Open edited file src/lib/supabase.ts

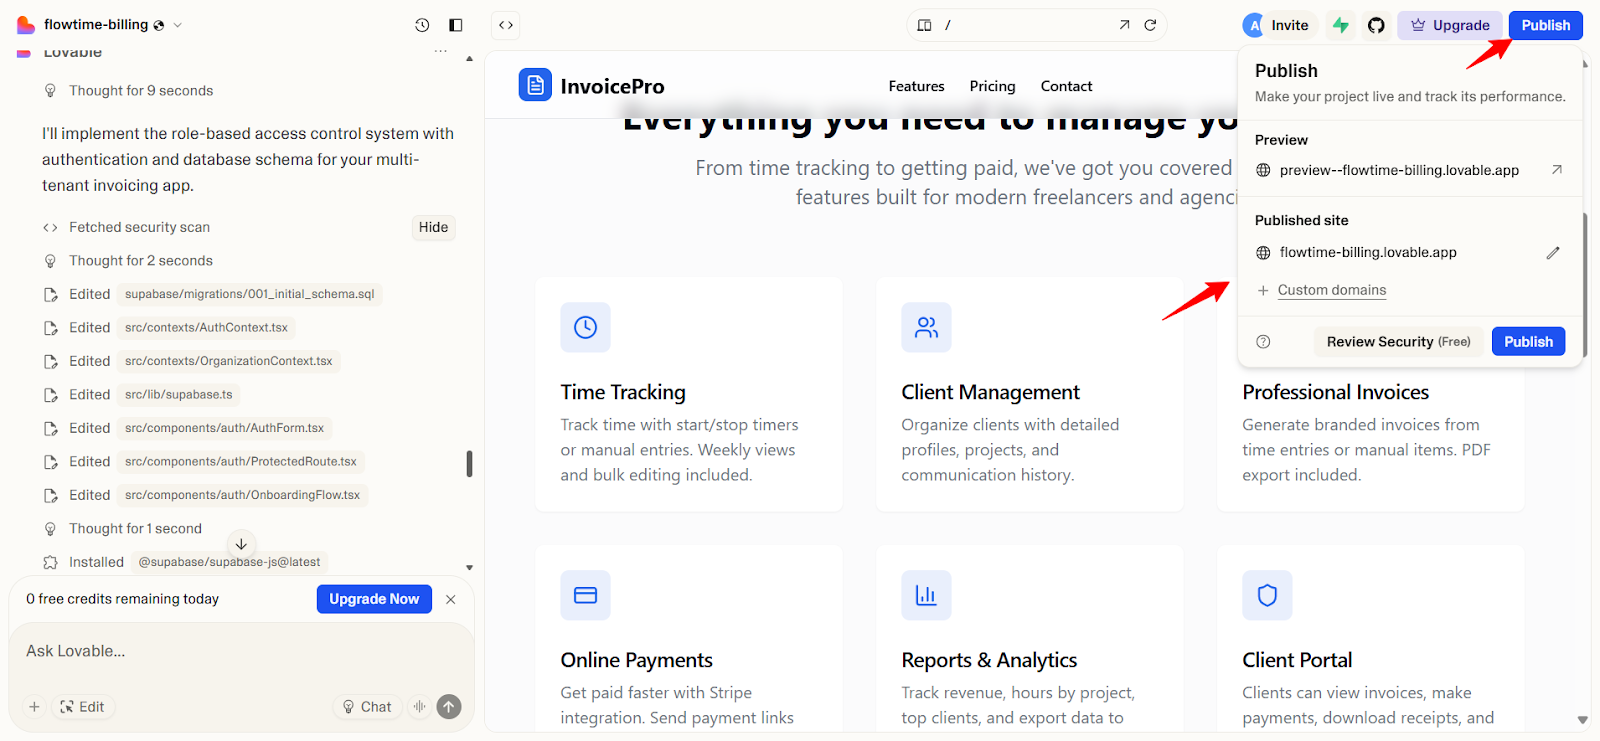point(178,394)
